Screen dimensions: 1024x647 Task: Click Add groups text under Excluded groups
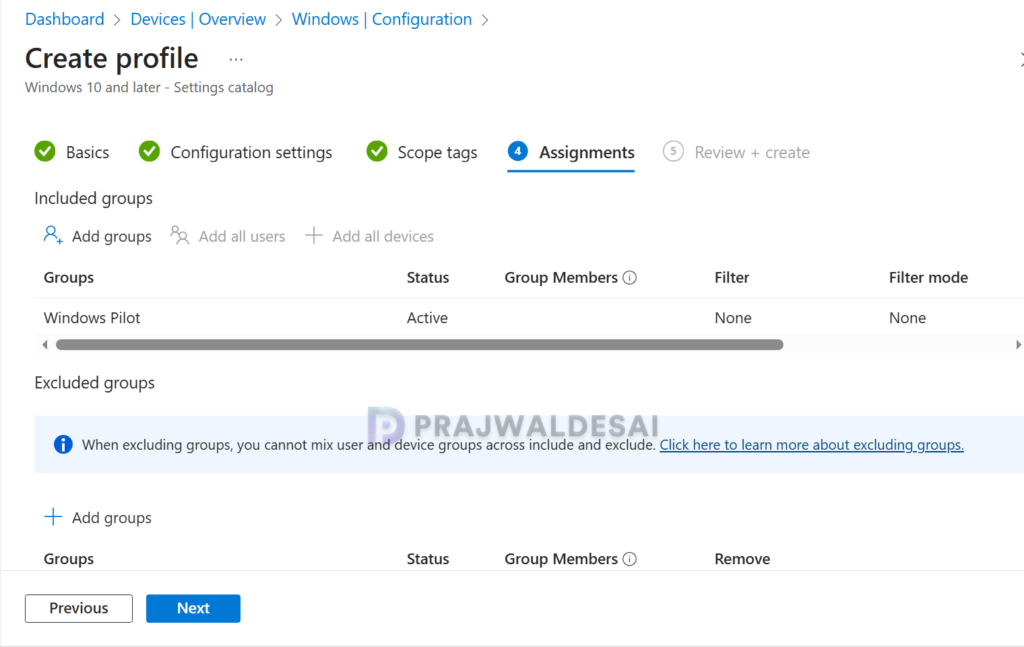coord(112,518)
